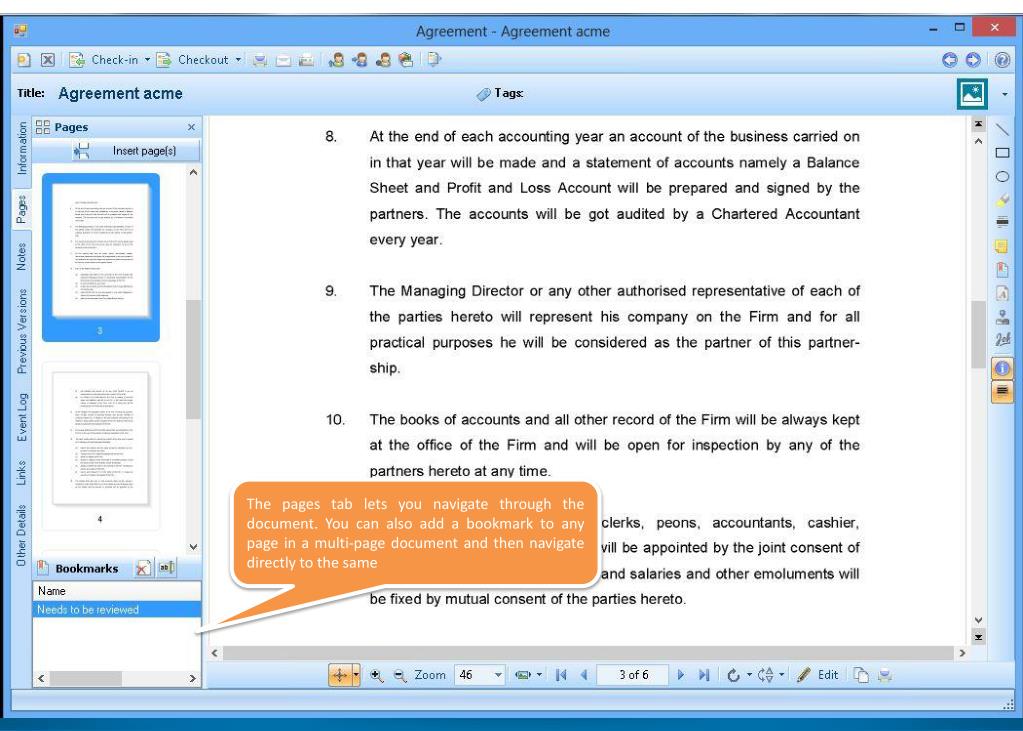This screenshot has width=1023, height=731.
Task: Open the Information side tab
Action: 22,148
